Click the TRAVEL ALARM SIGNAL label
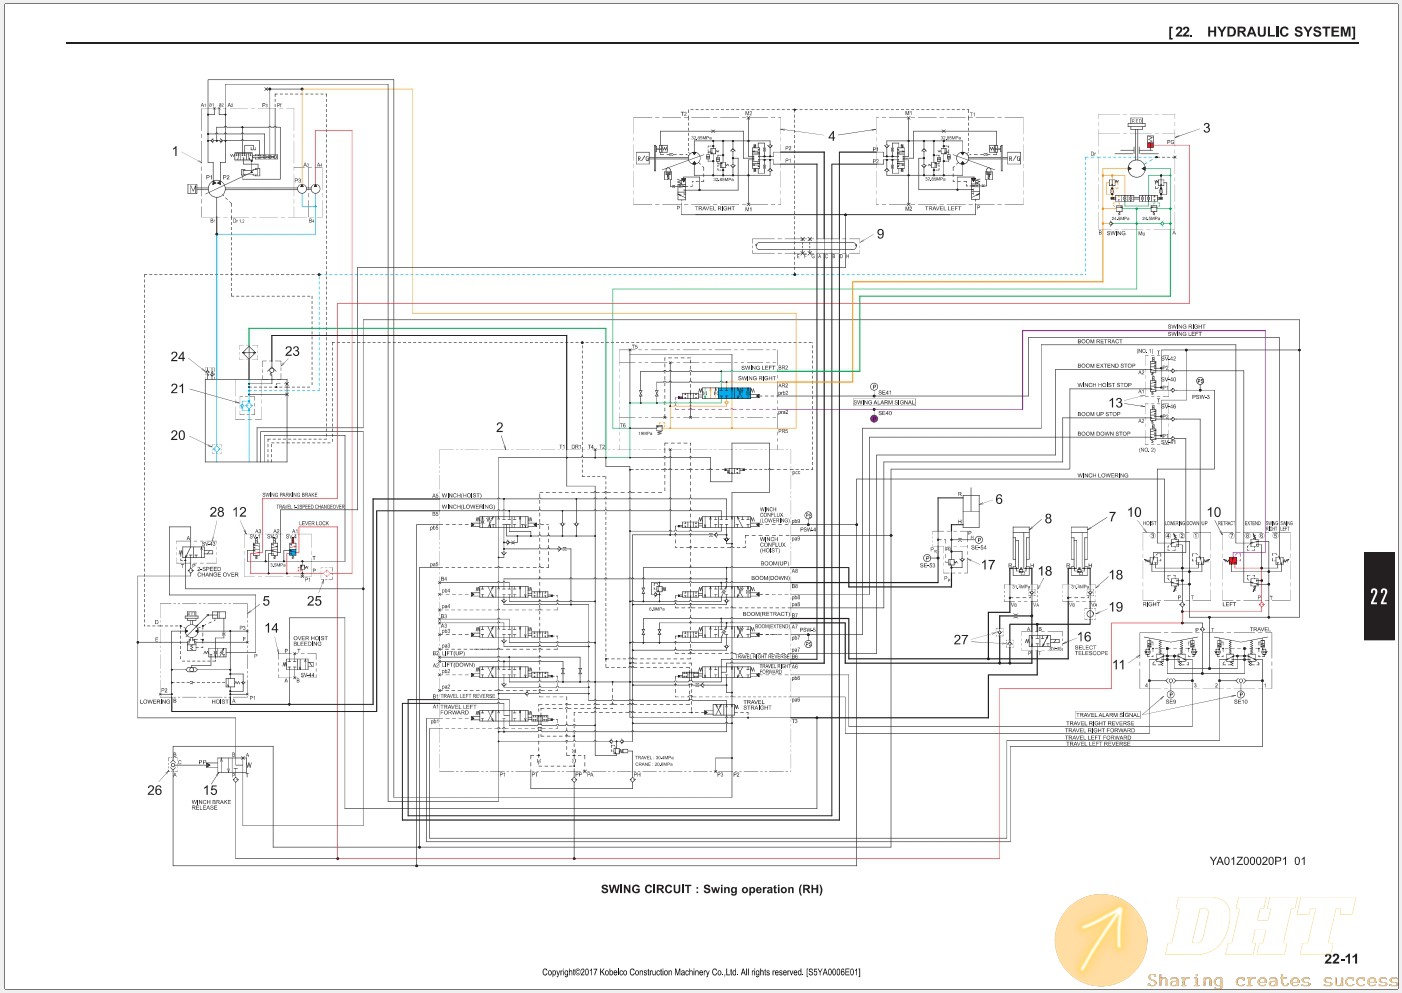This screenshot has height=993, width=1402. click(x=1108, y=715)
